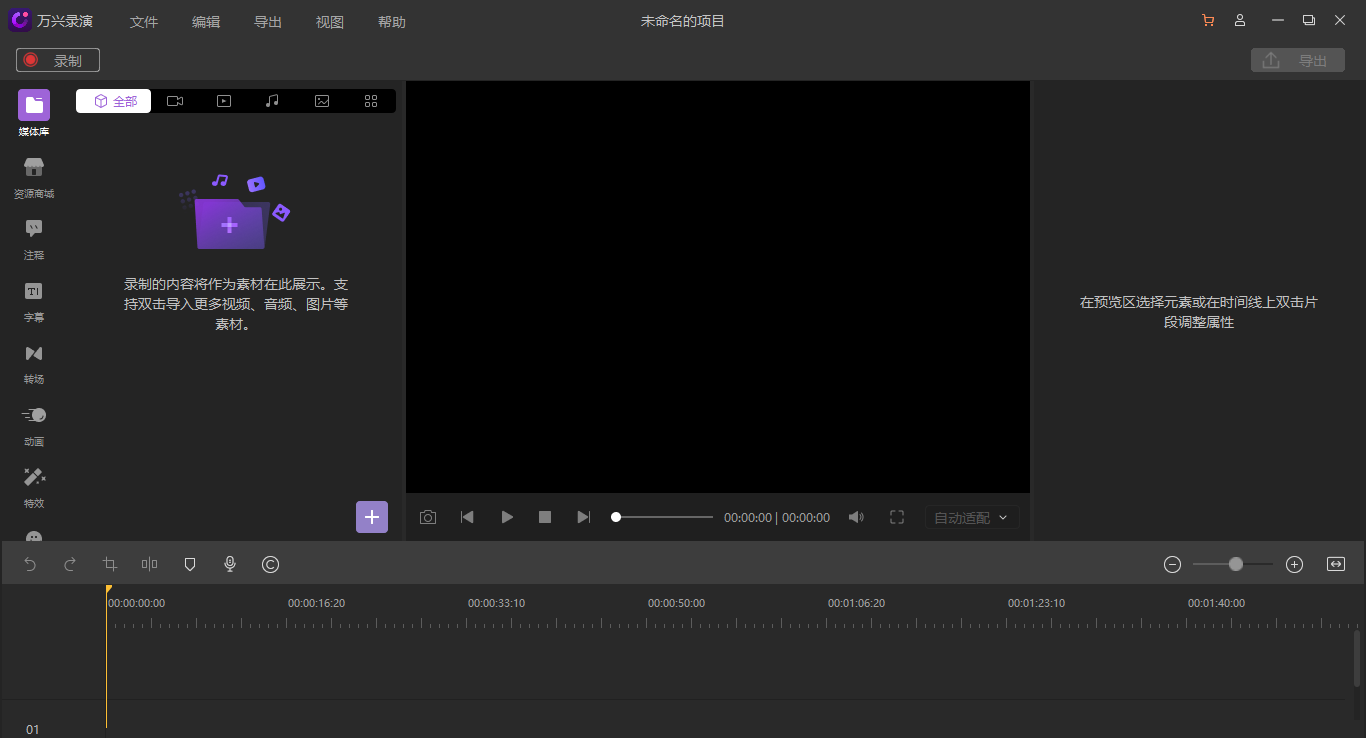Play the preview video

(507, 517)
